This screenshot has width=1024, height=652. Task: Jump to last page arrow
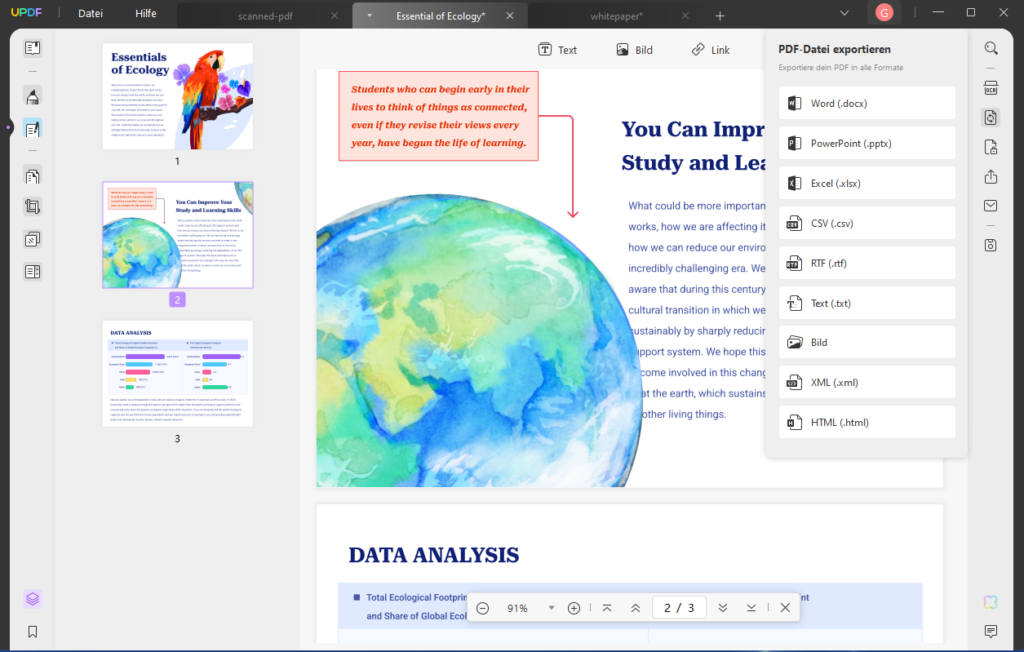pyautogui.click(x=751, y=608)
